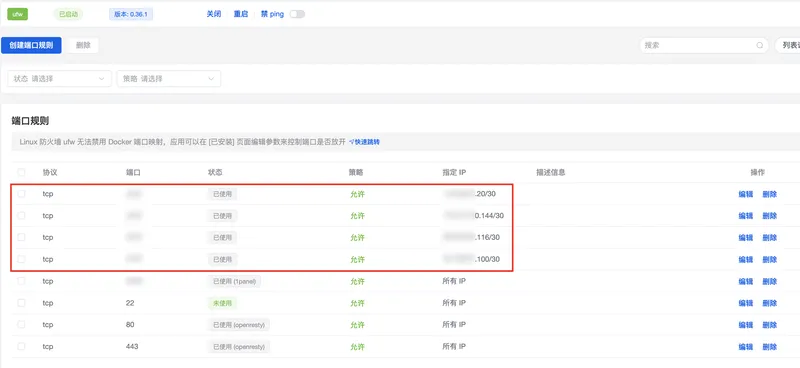This screenshot has width=800, height=368.
Task: Open the 快速跳转 link
Action: (364, 142)
